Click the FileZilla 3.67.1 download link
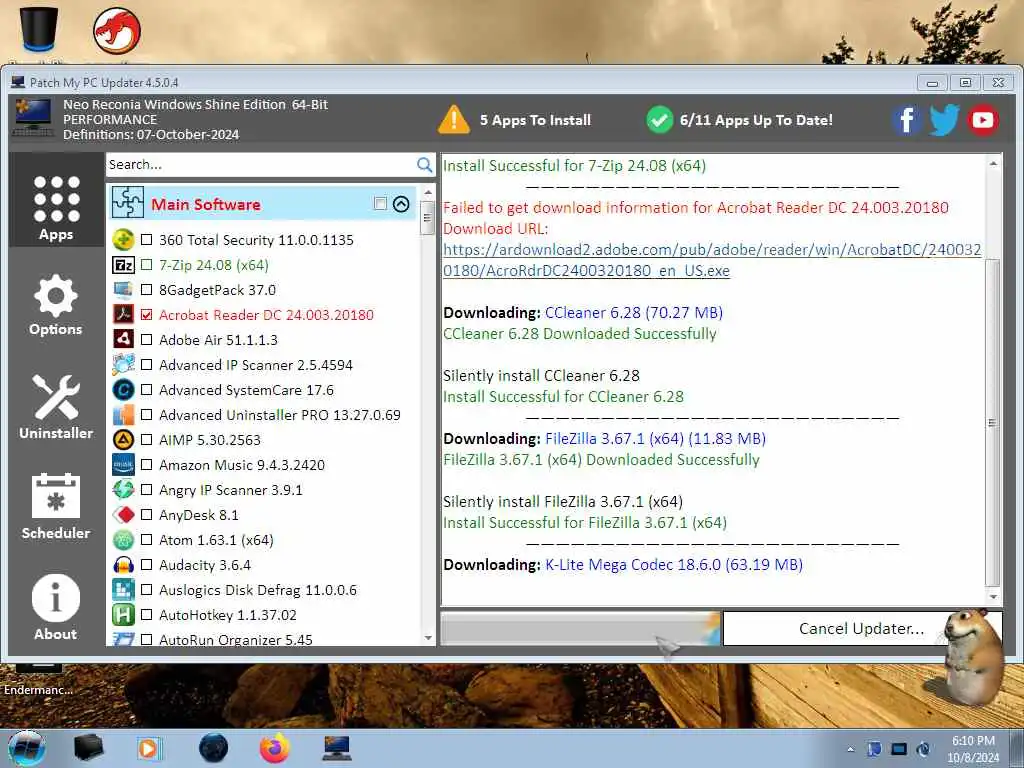Screen dimensions: 1024x768 click(655, 438)
